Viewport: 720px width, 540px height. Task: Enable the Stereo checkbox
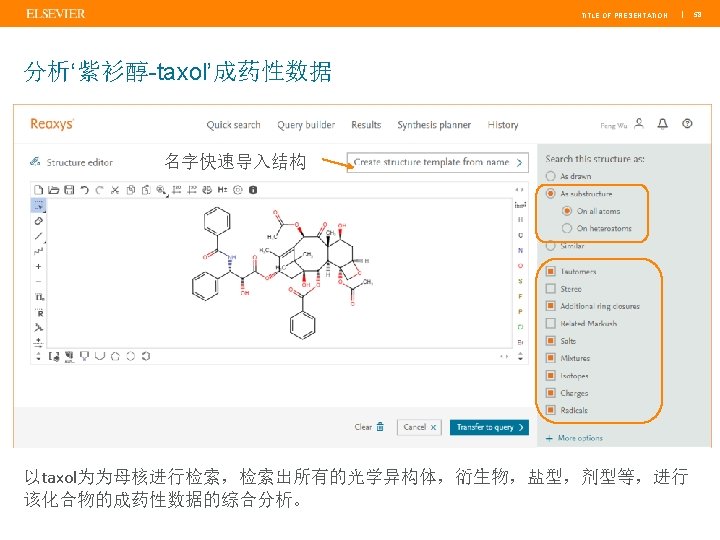[551, 289]
